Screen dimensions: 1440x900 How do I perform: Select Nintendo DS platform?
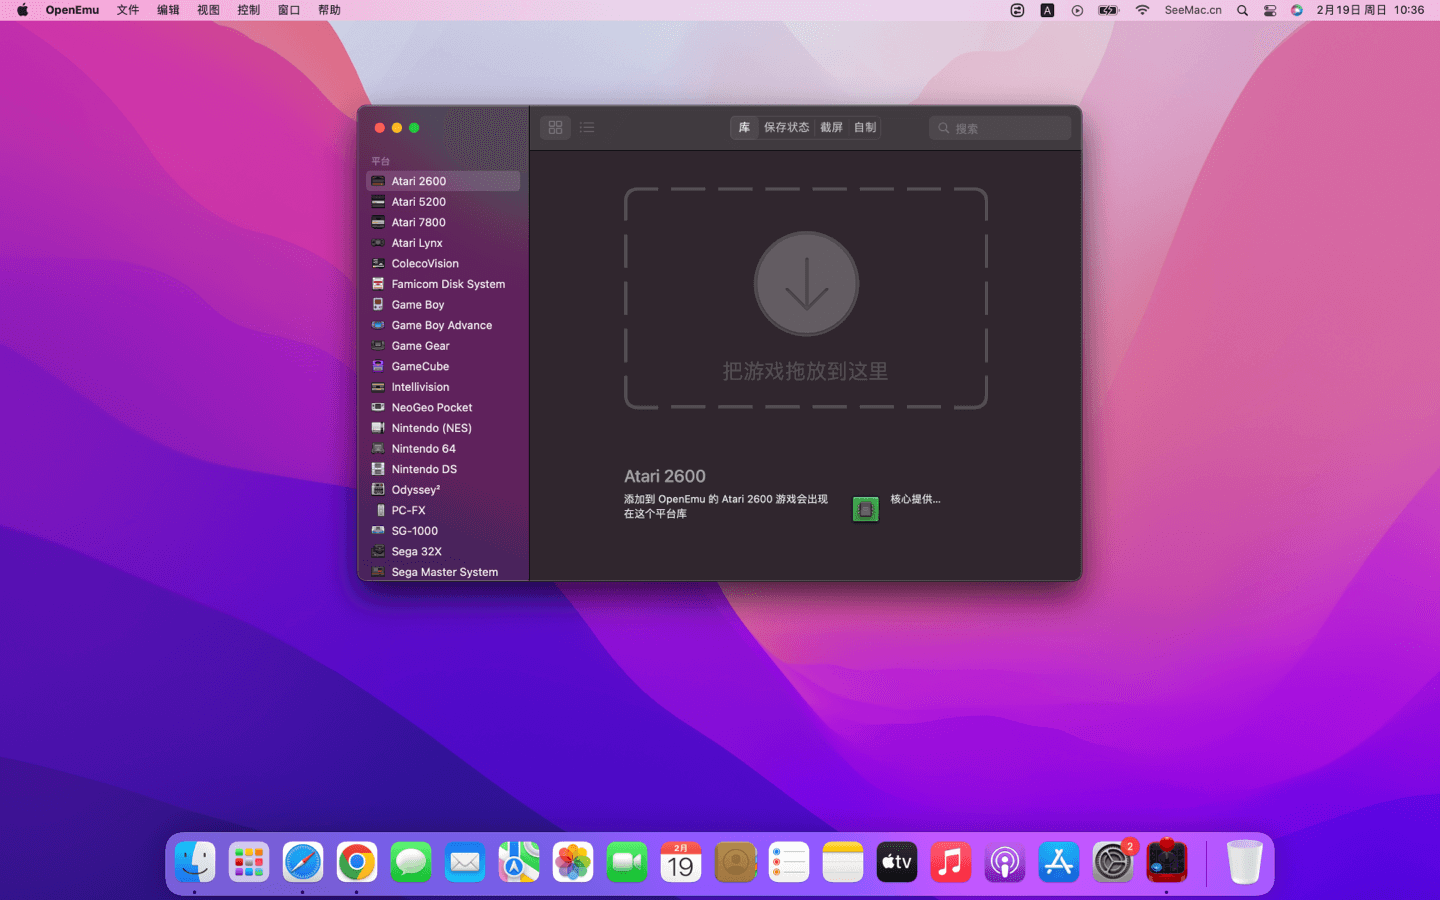(x=443, y=469)
